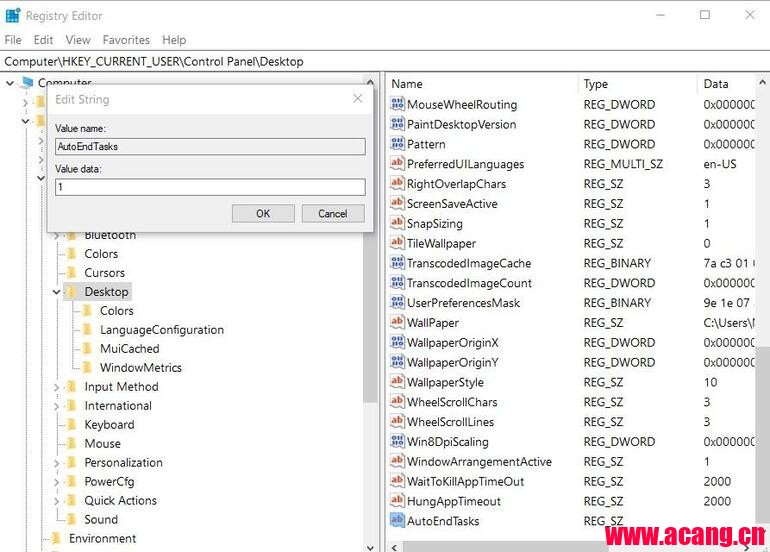Select the Keyboard key
Screen dimensions: 770x552
tap(109, 425)
